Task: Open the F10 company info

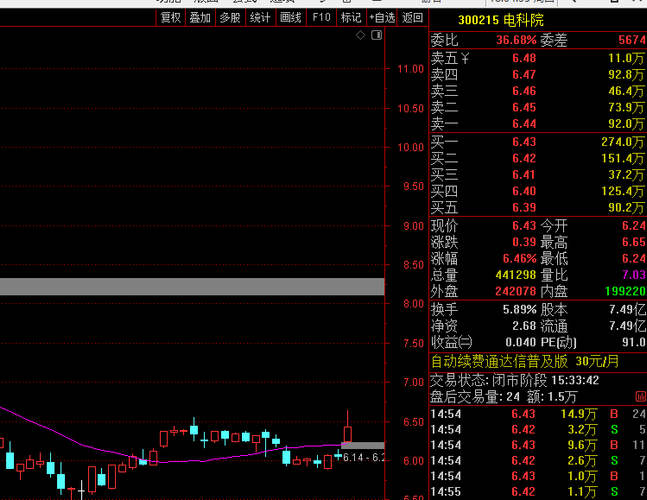Action: 321,18
